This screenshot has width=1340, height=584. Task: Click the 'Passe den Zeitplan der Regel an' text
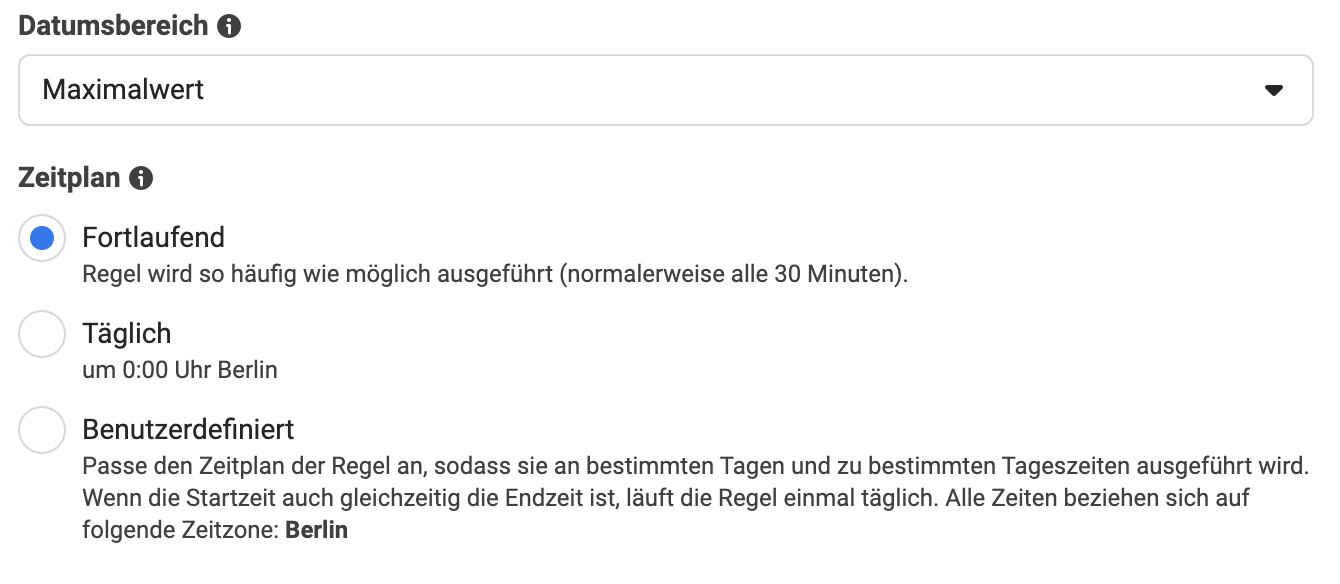point(695,466)
